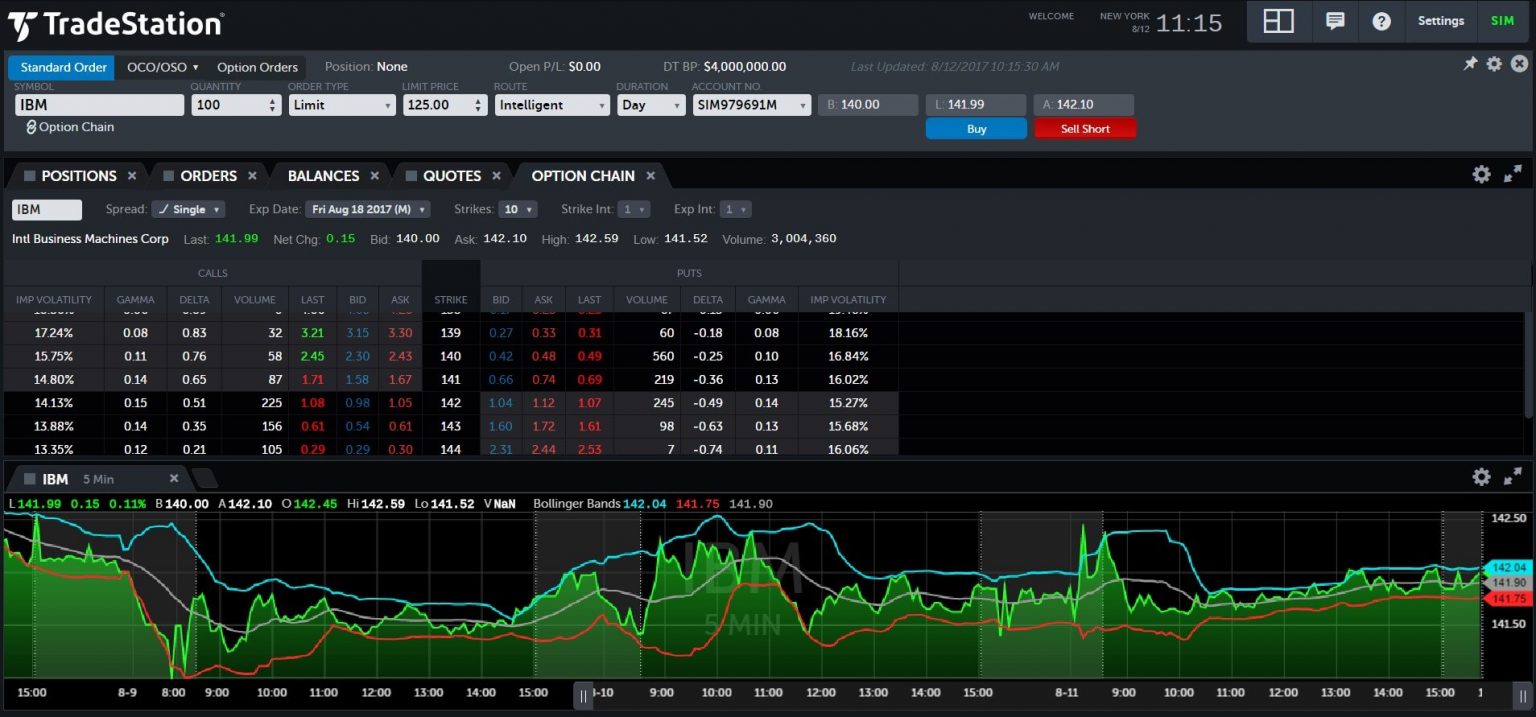Expand the Exp Date dropdown
This screenshot has height=717, width=1536.
click(x=368, y=210)
